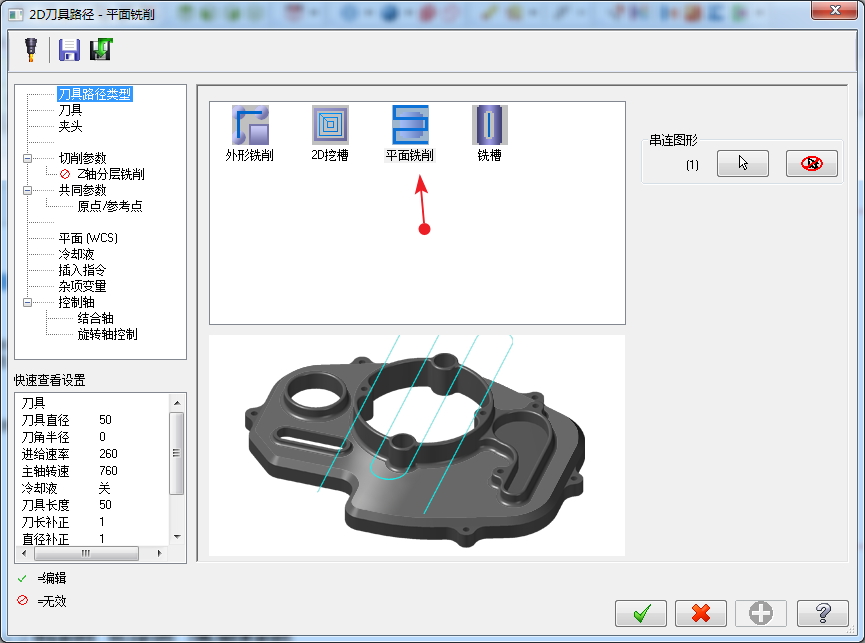This screenshot has height=643, width=865.
Task: Click the quick view scroll down arrow
Action: (177, 537)
